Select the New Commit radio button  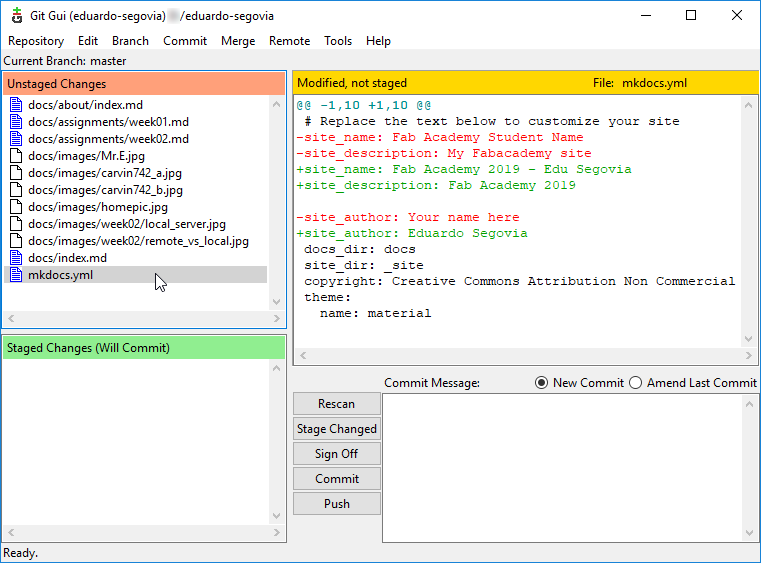click(x=541, y=382)
